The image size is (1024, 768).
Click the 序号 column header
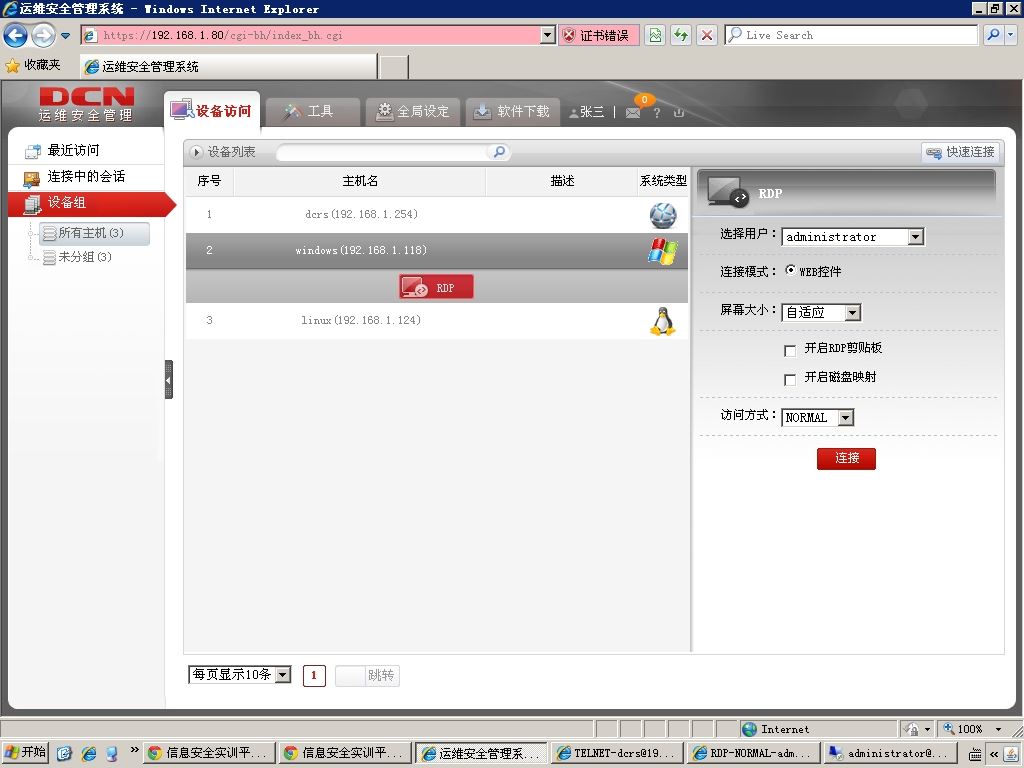[209, 181]
